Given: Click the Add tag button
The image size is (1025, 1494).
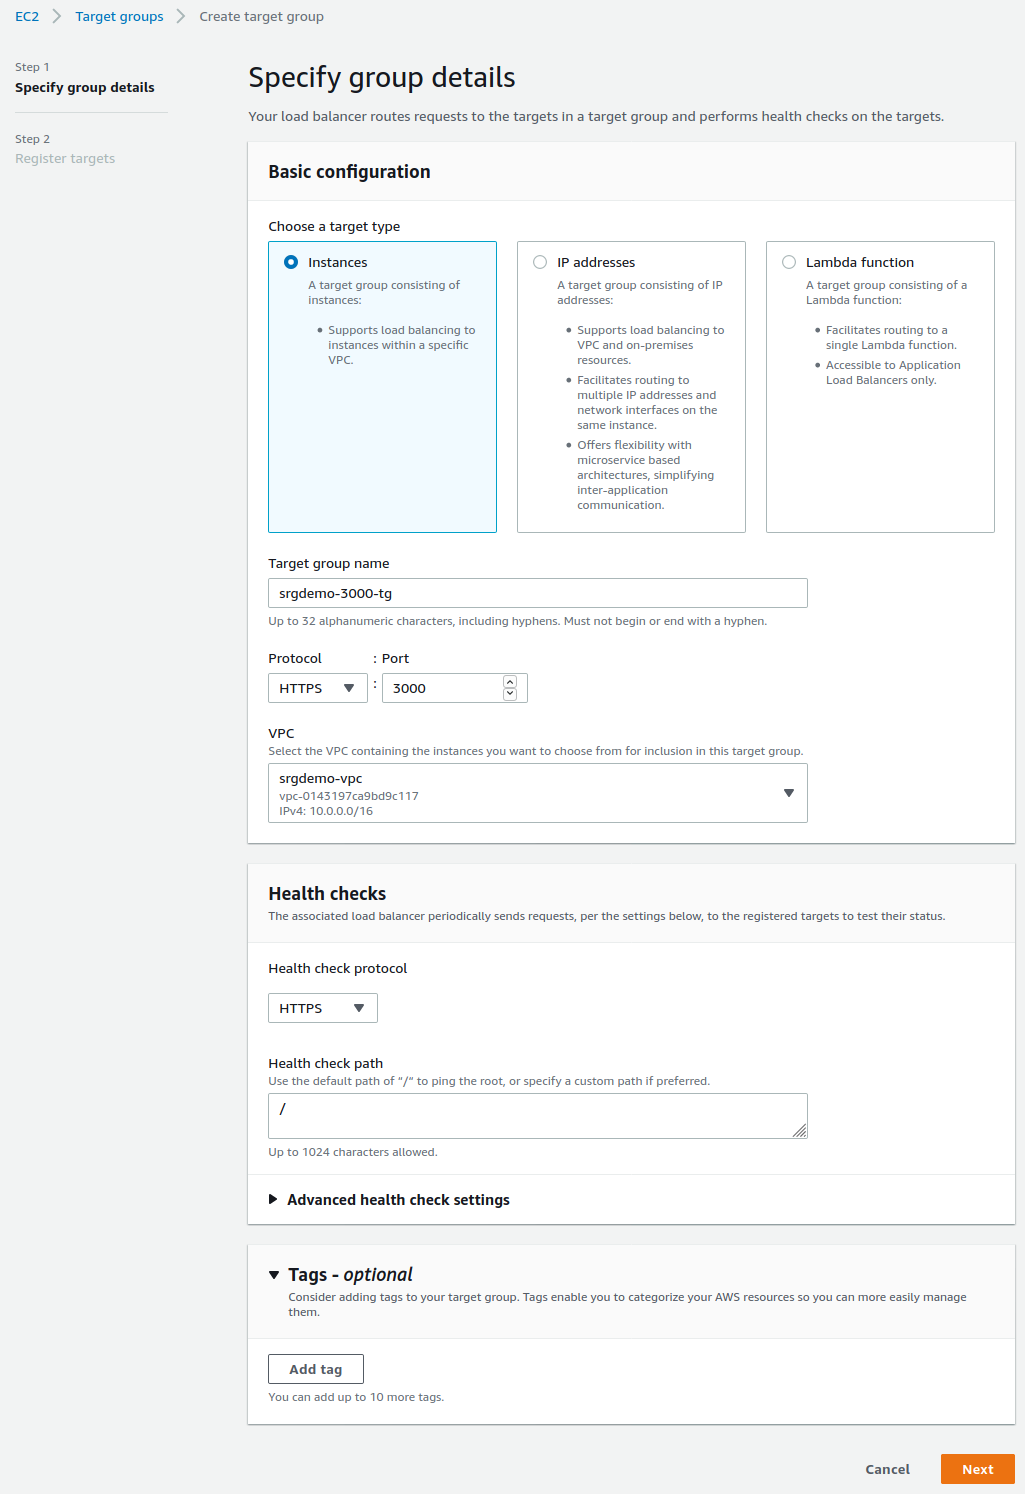Looking at the screenshot, I should (x=316, y=1369).
